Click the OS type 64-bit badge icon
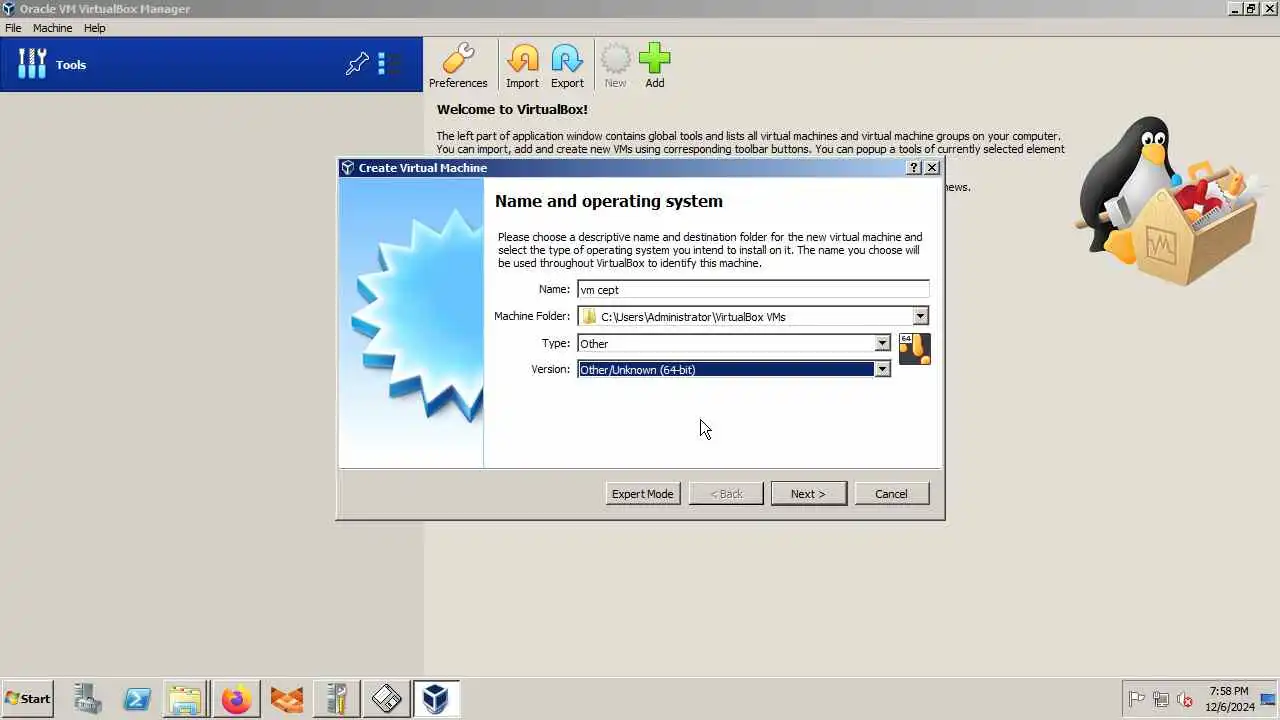This screenshot has width=1280, height=720. [914, 348]
